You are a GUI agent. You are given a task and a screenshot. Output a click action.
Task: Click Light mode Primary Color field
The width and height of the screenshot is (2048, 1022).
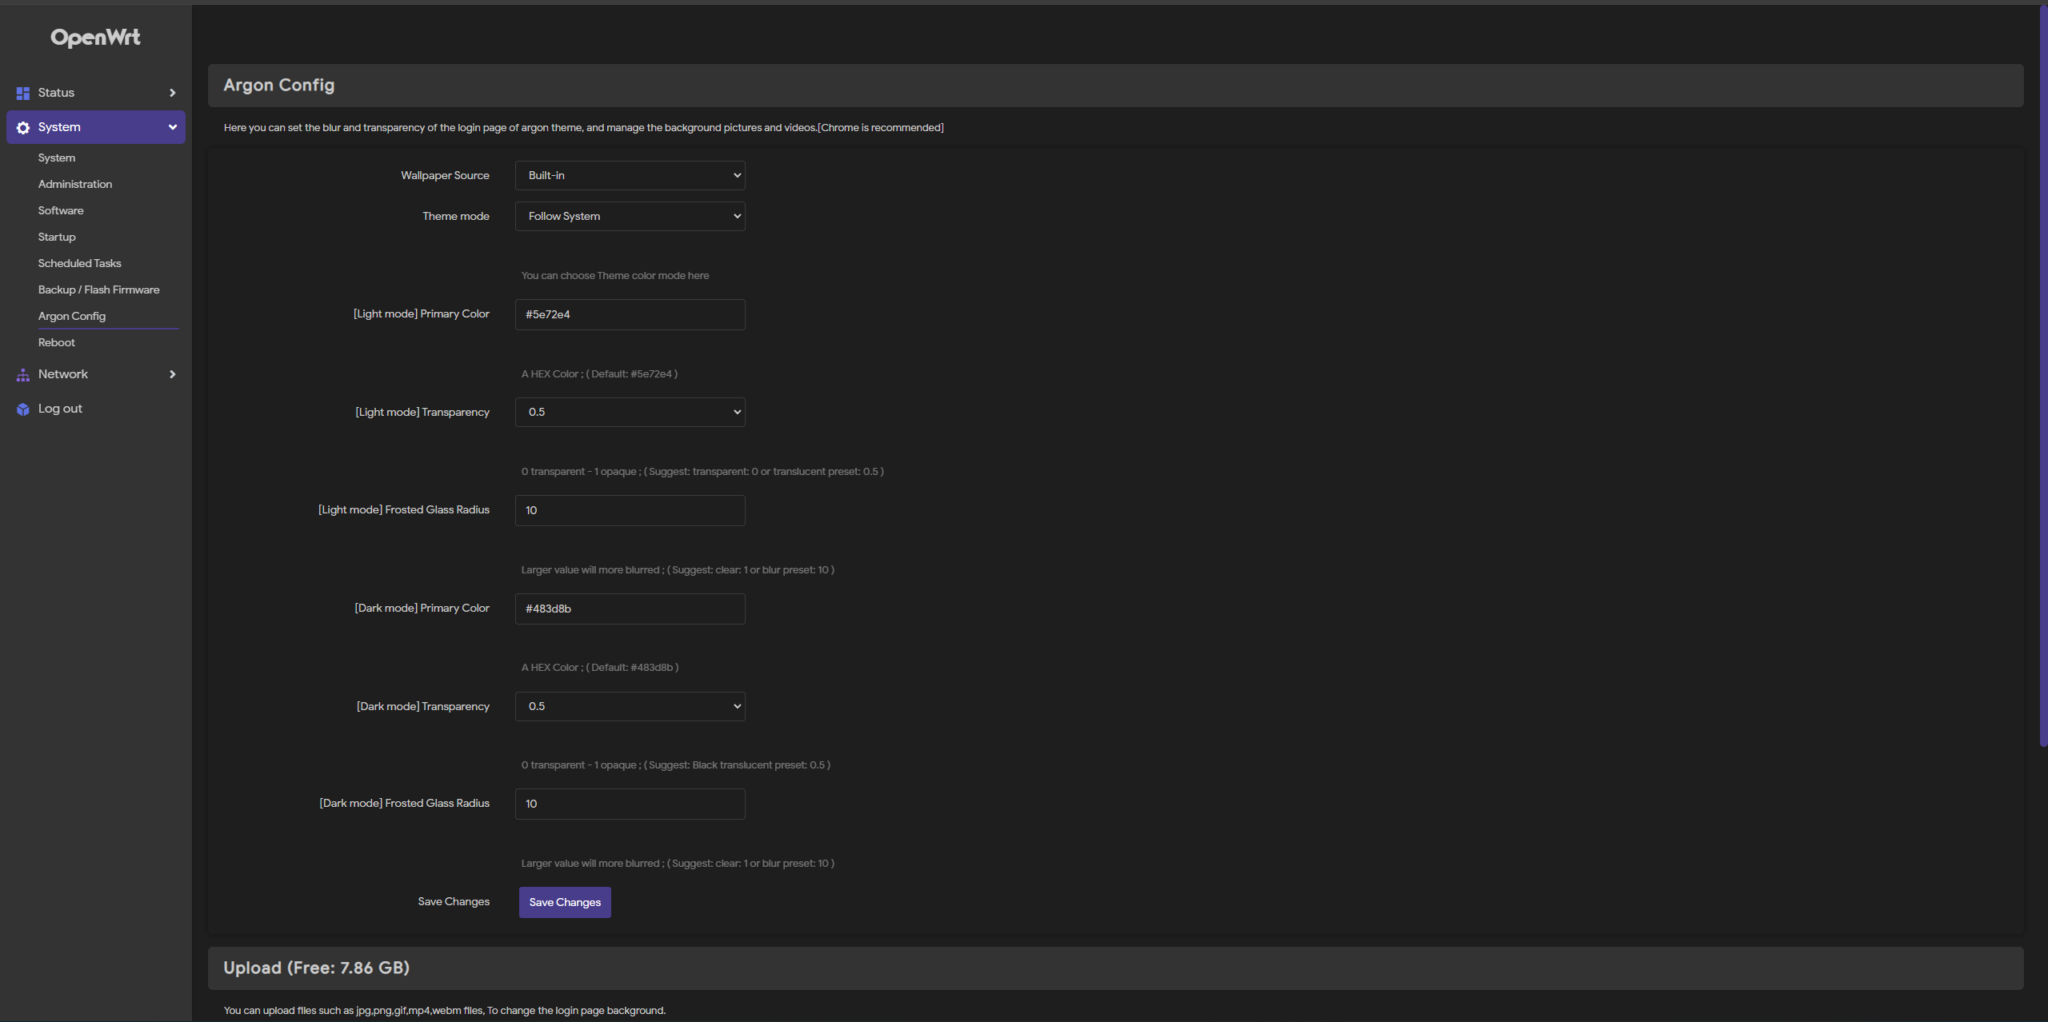(x=630, y=314)
